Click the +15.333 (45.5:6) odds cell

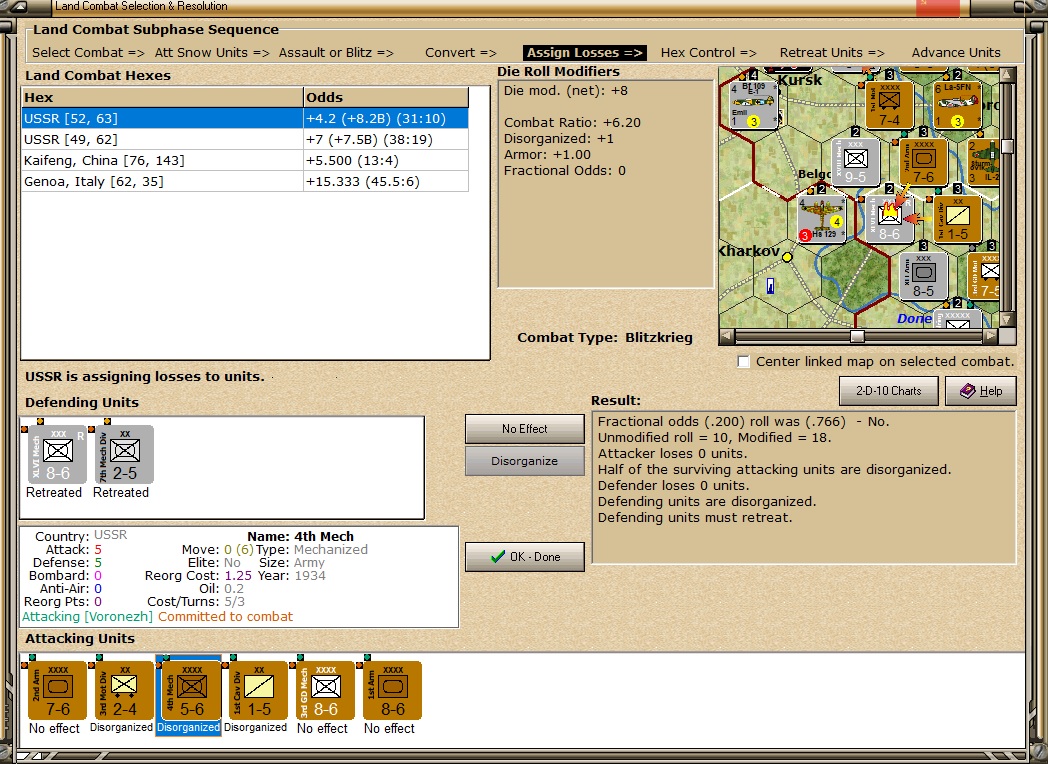point(386,182)
